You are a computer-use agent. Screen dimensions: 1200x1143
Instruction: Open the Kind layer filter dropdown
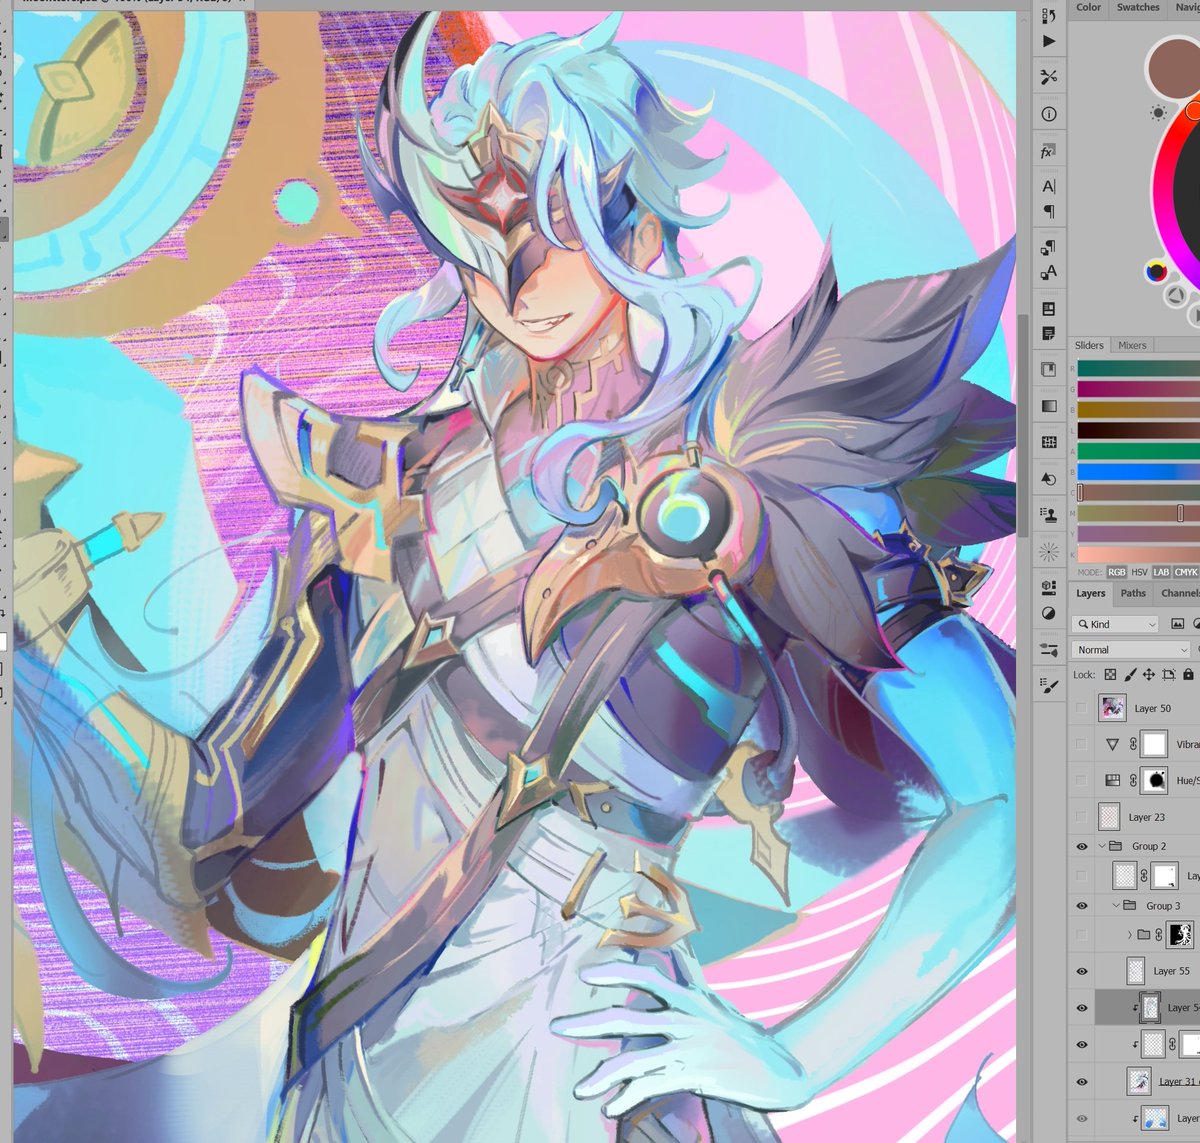click(x=1115, y=624)
